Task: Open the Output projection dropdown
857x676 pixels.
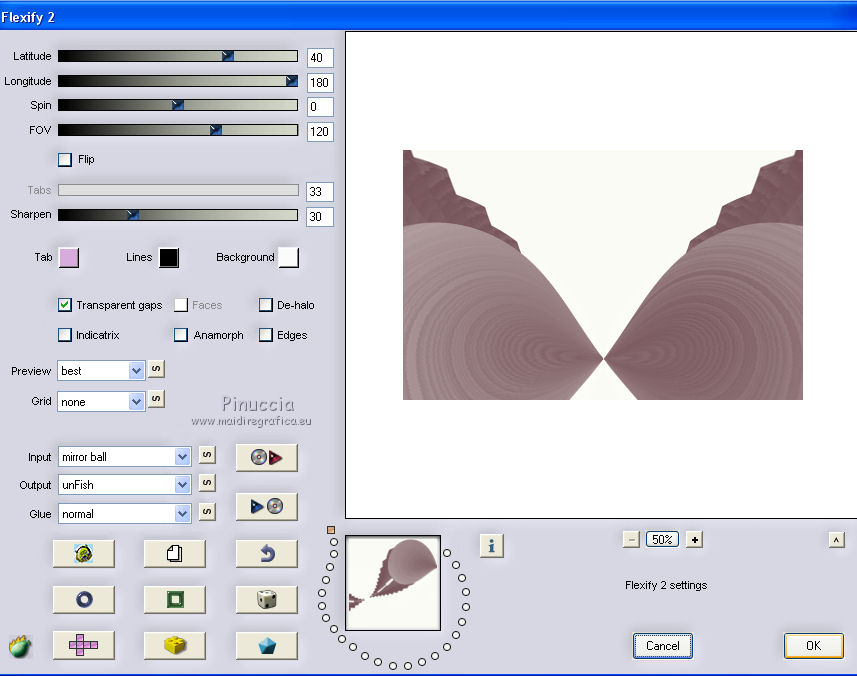Action: pos(125,485)
